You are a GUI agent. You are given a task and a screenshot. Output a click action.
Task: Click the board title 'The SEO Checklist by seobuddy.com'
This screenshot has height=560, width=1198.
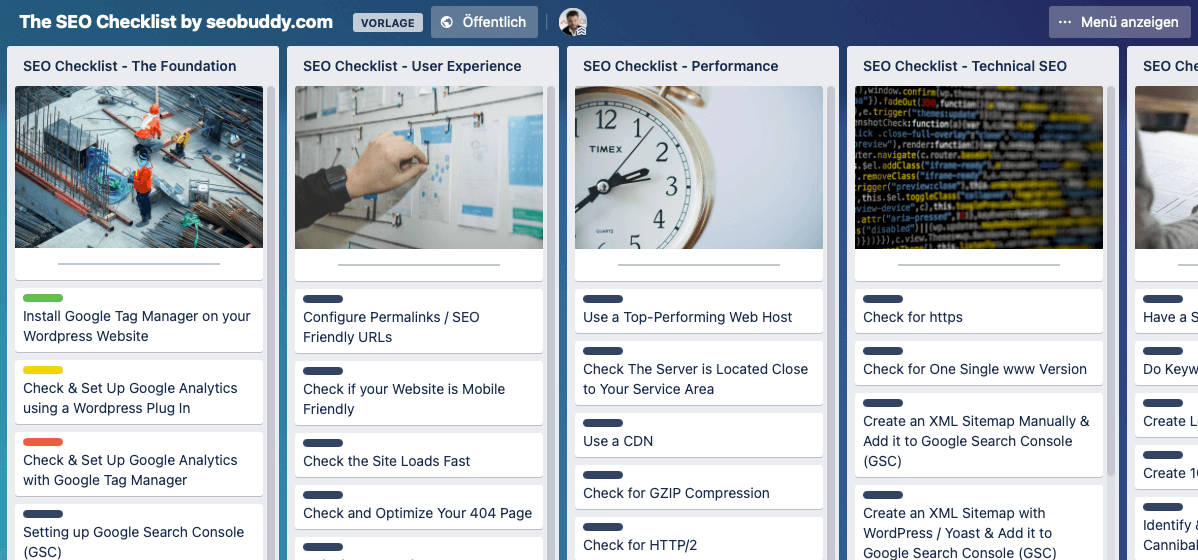pos(176,22)
